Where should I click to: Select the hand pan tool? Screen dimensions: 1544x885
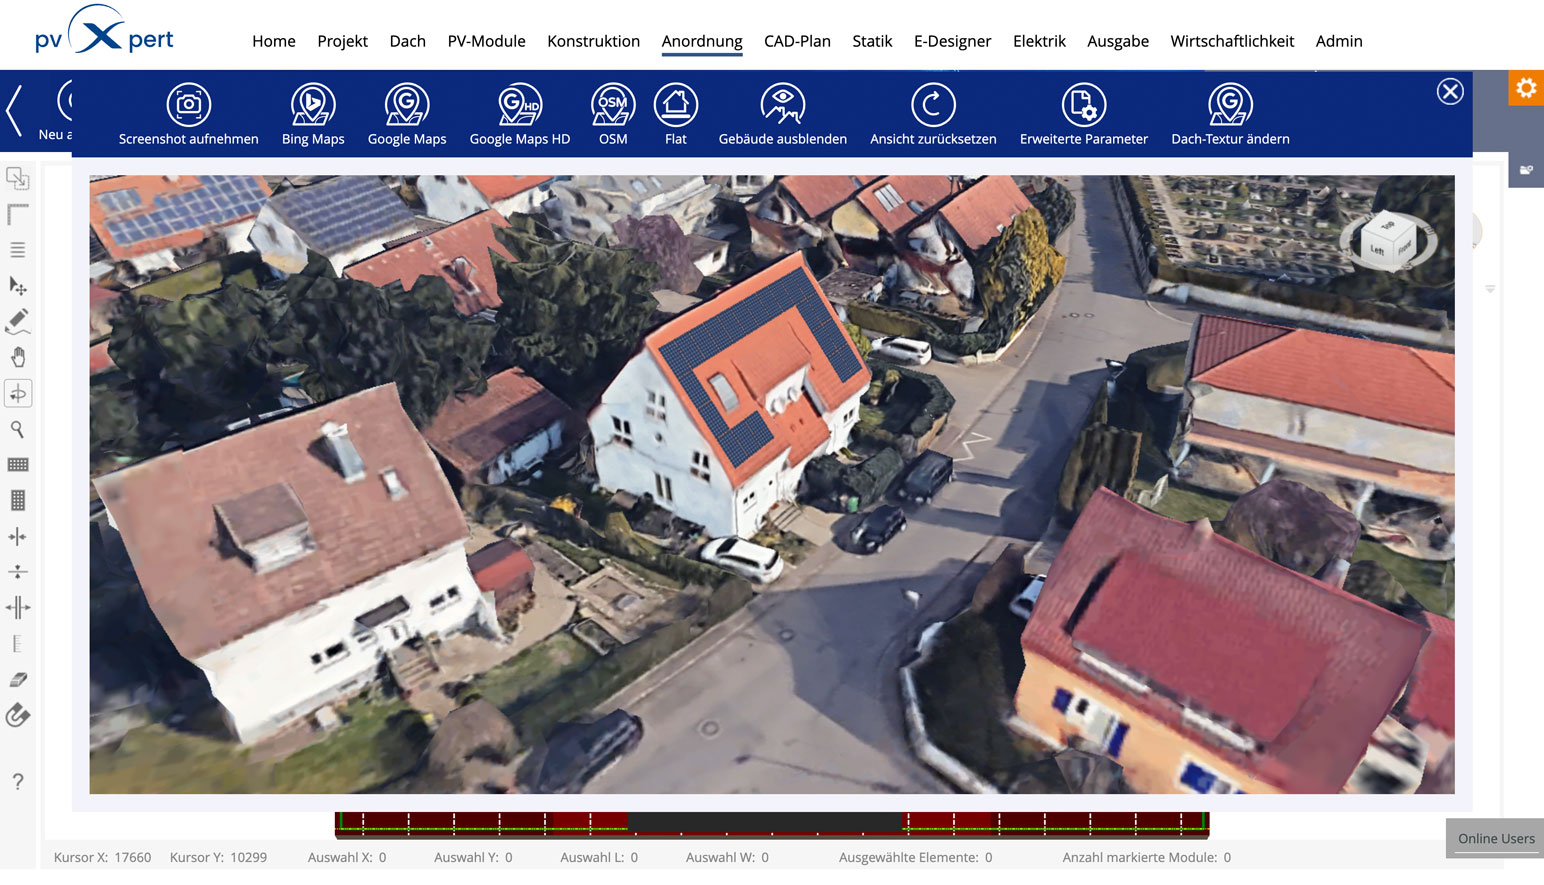(x=18, y=358)
